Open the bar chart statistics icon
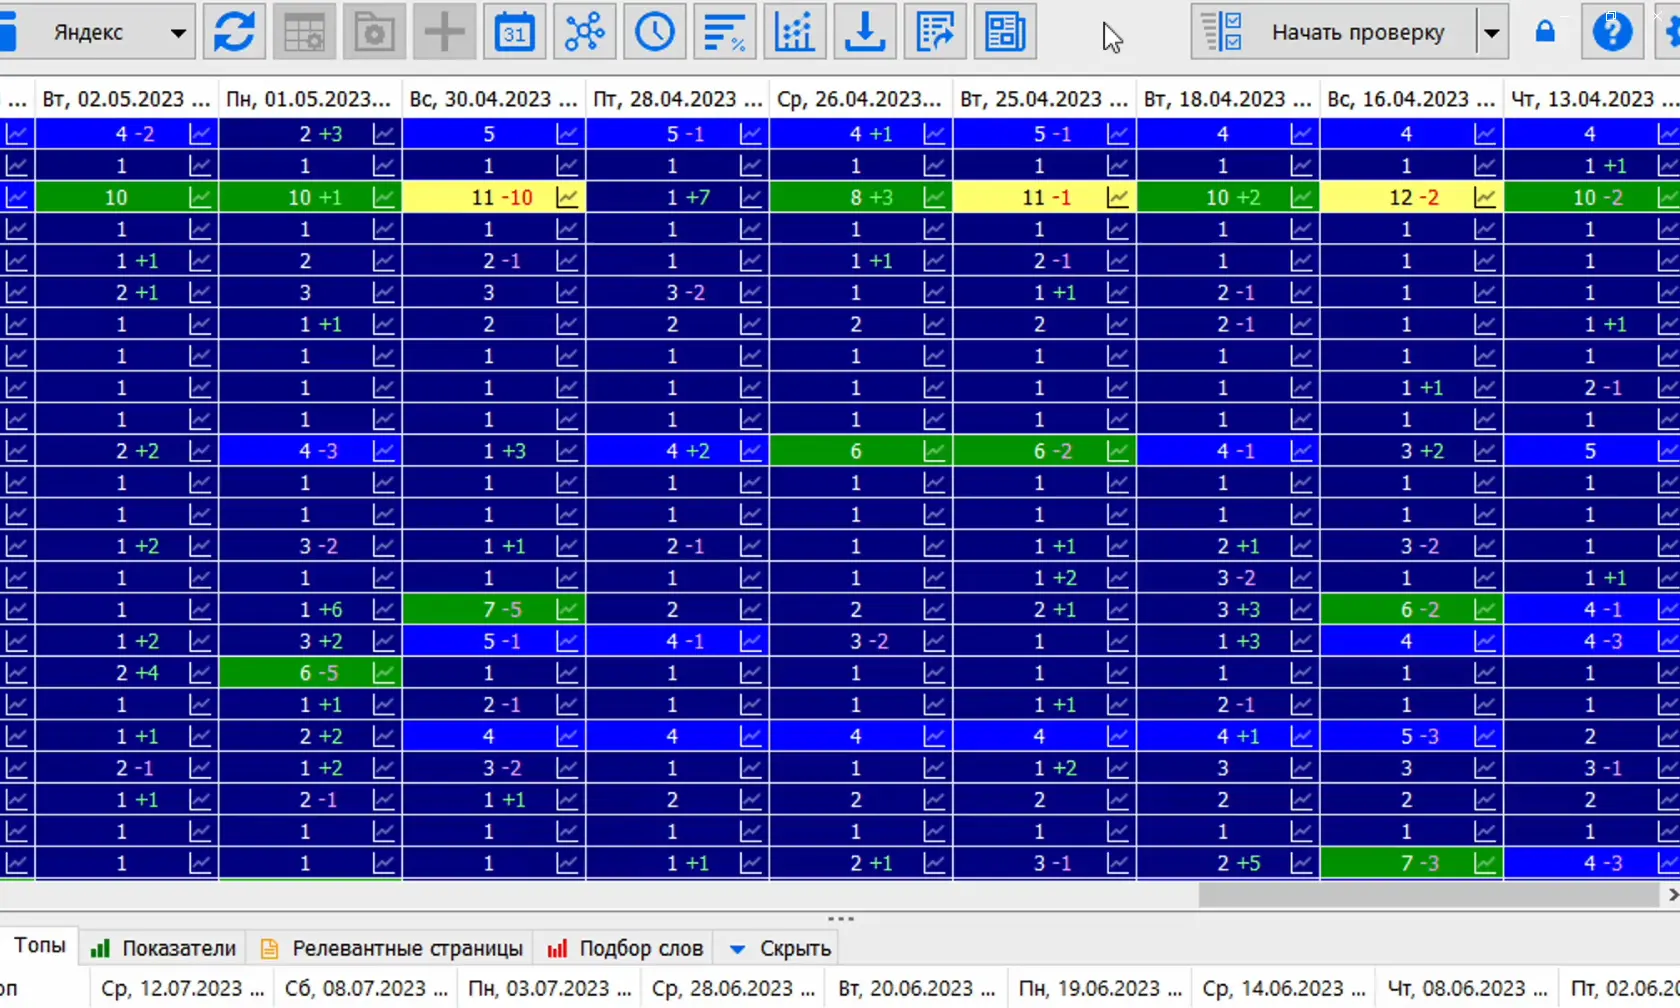This screenshot has height=1008, width=1680. pos(794,32)
